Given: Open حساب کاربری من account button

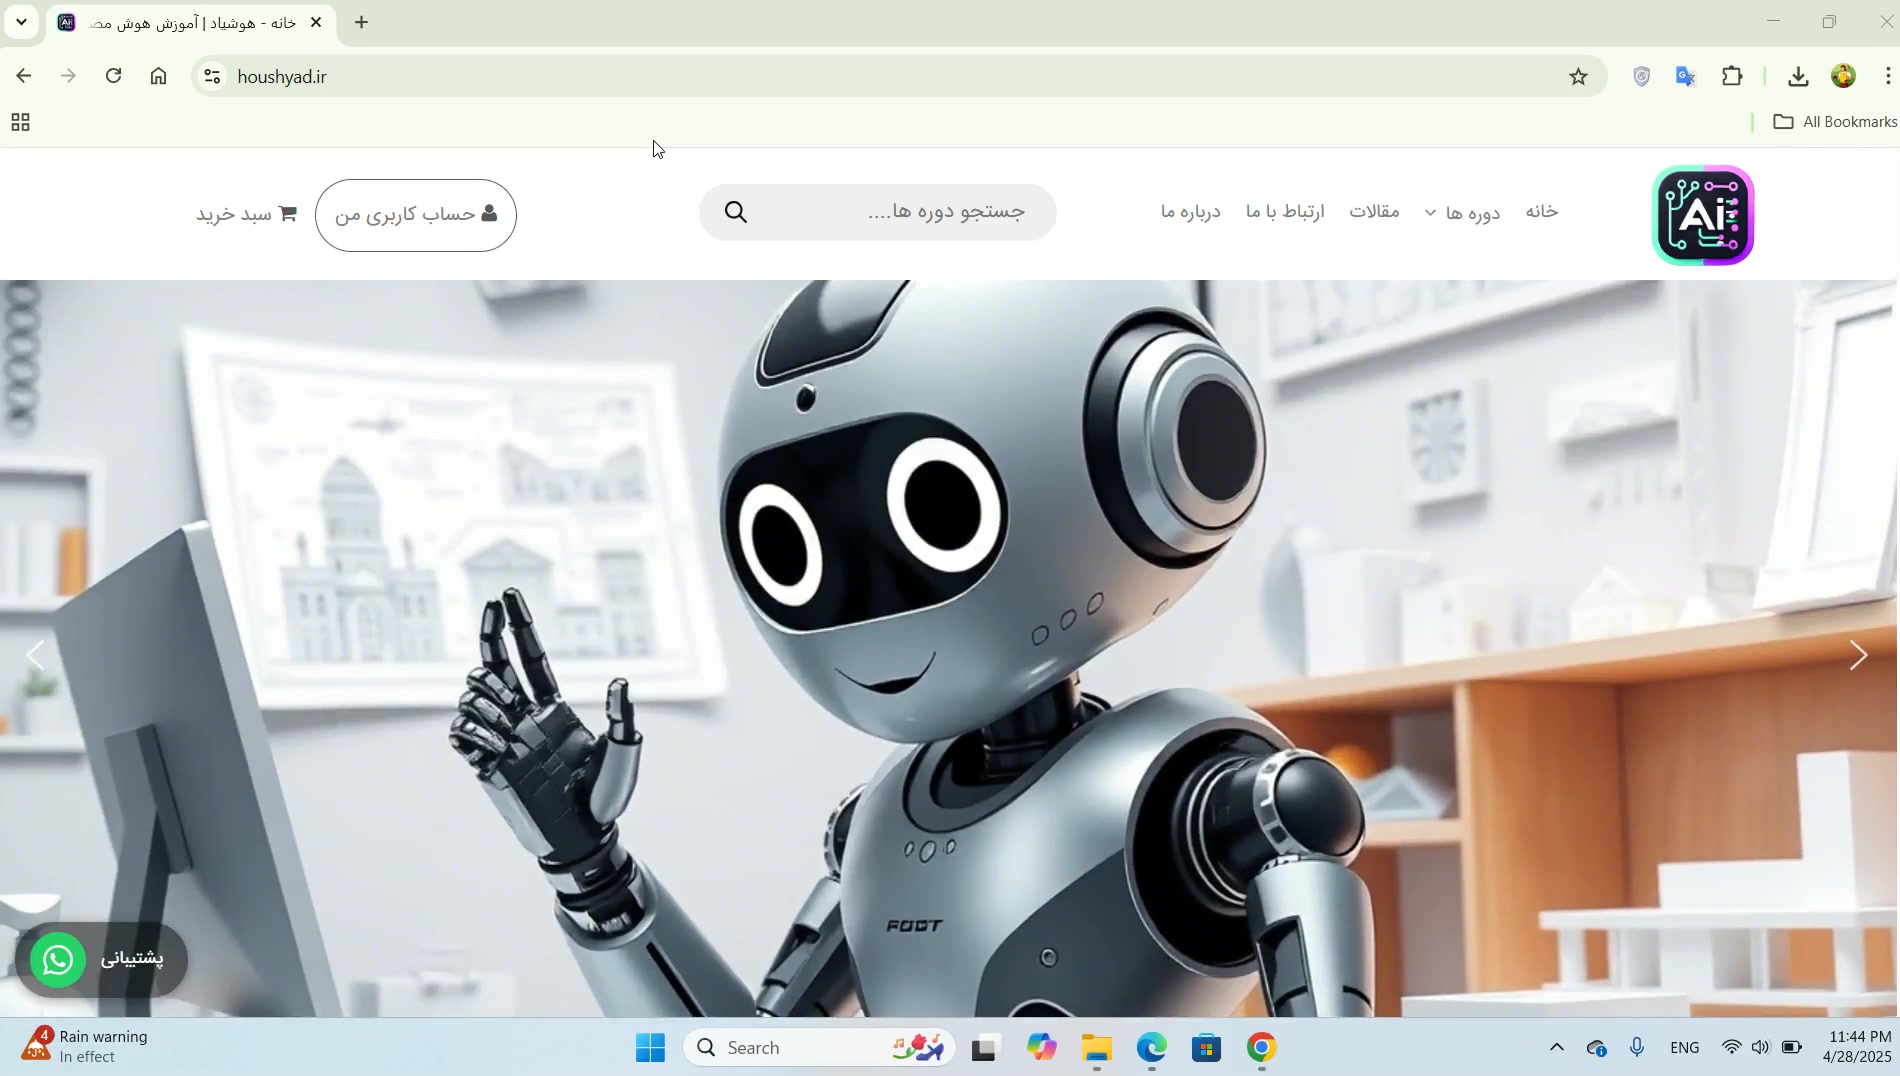Looking at the screenshot, I should (x=416, y=215).
